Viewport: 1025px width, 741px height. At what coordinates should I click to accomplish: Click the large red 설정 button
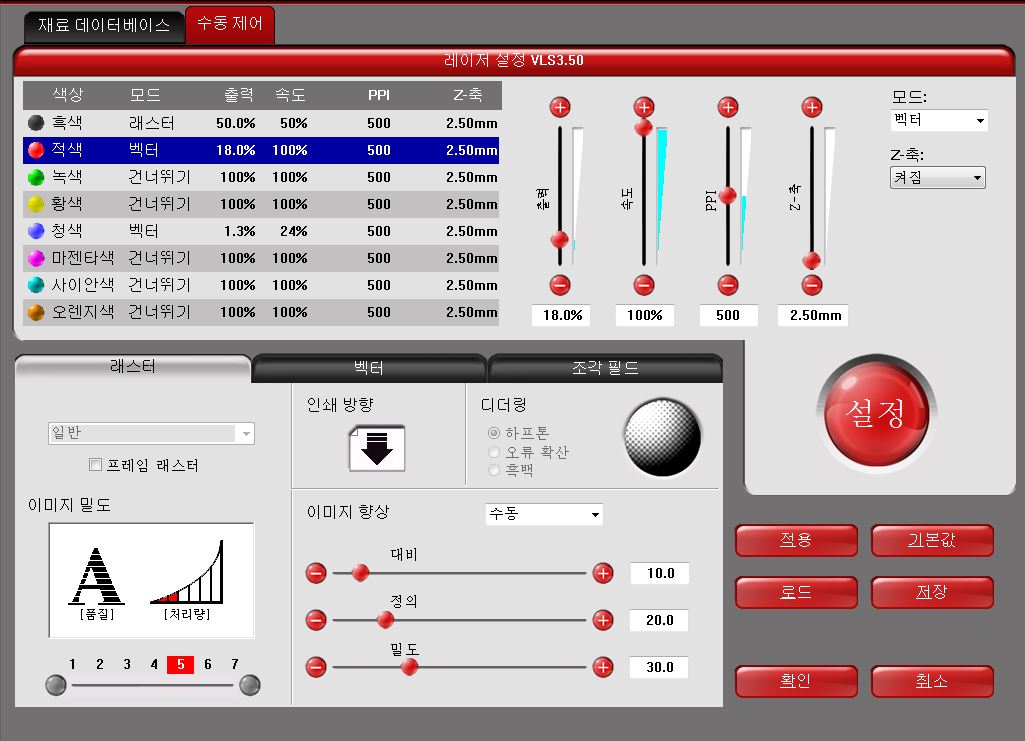(876, 413)
